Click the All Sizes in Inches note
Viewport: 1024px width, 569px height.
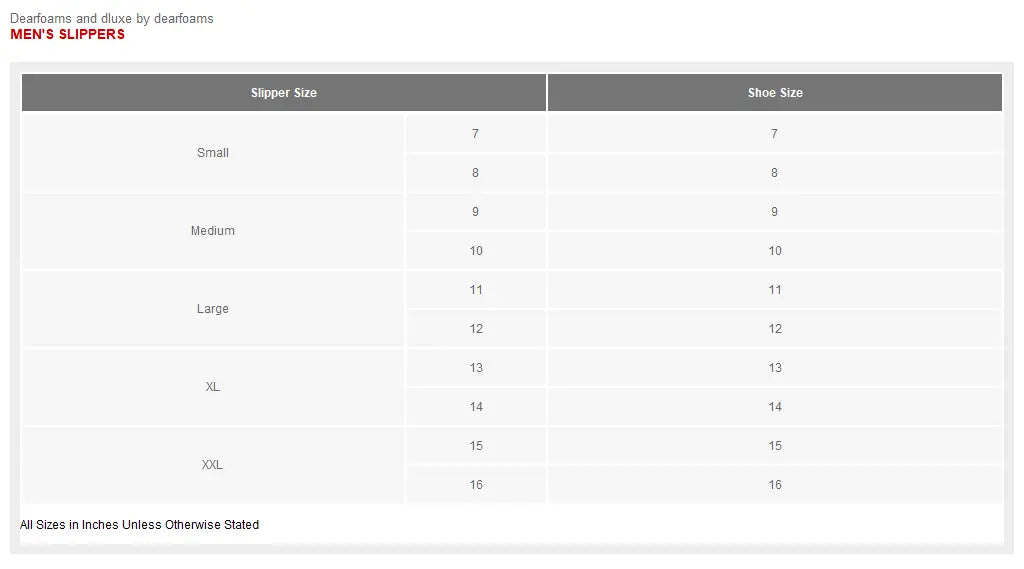[140, 525]
